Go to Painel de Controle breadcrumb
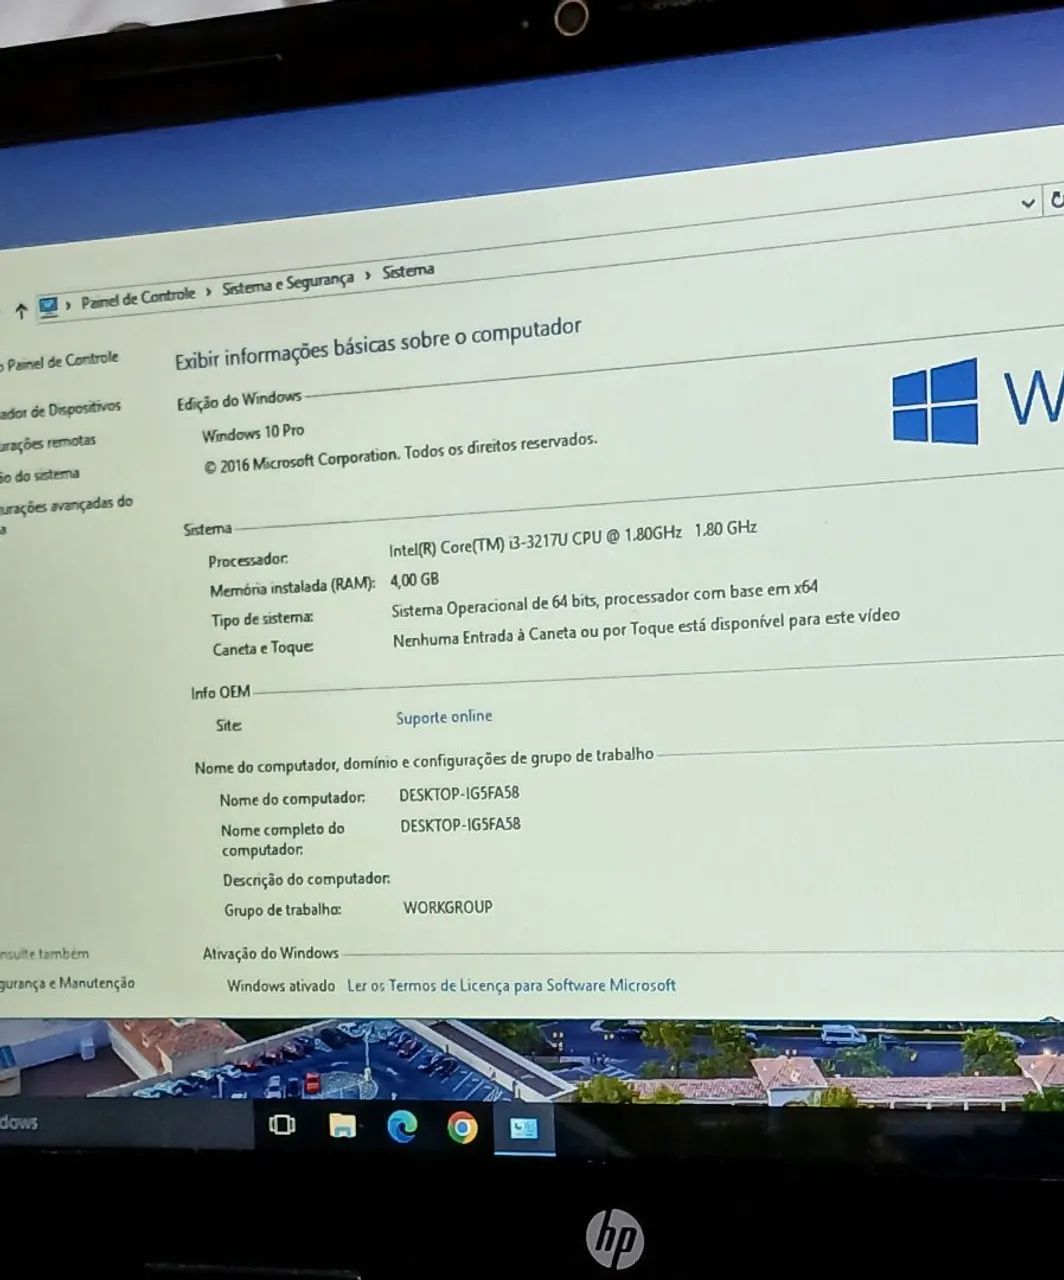This screenshot has width=1064, height=1280. tap(138, 297)
